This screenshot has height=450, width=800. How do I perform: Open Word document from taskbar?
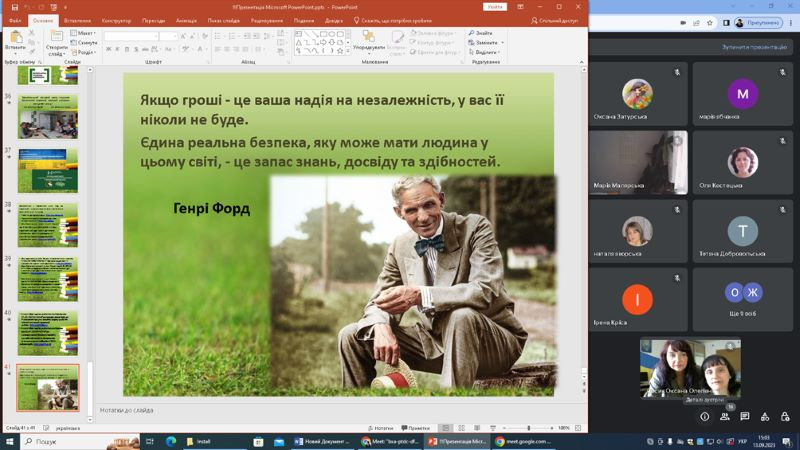coord(323,441)
